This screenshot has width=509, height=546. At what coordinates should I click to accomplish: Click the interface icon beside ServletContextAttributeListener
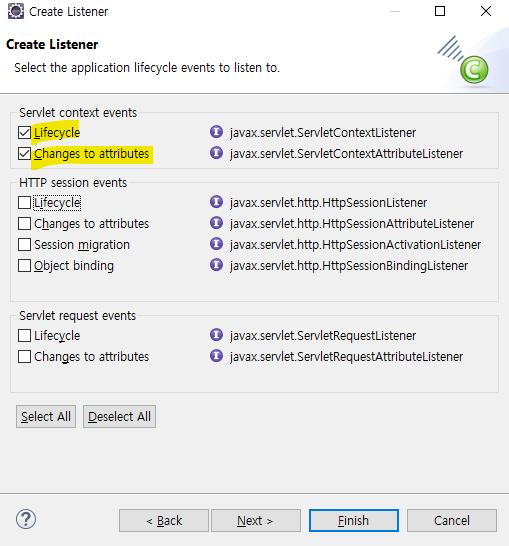tap(216, 153)
